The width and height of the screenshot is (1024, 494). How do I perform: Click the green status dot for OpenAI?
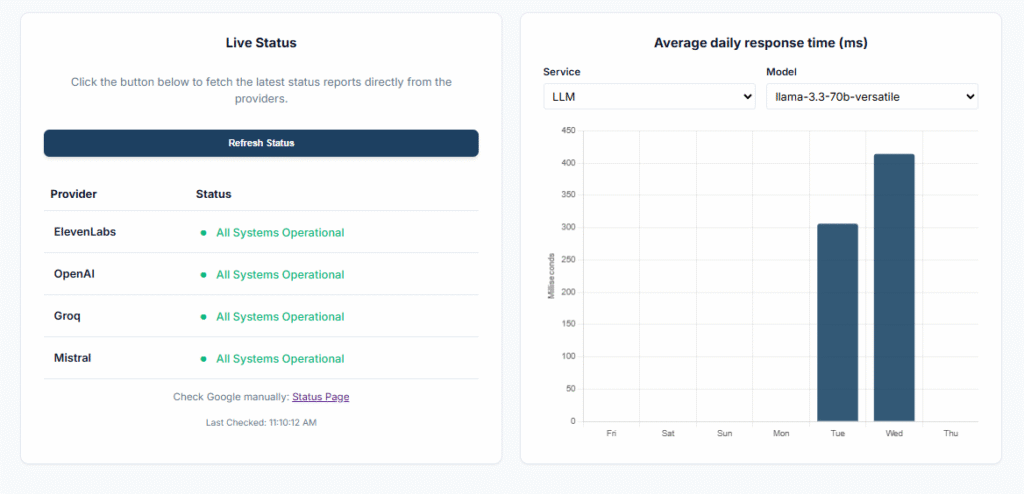204,275
